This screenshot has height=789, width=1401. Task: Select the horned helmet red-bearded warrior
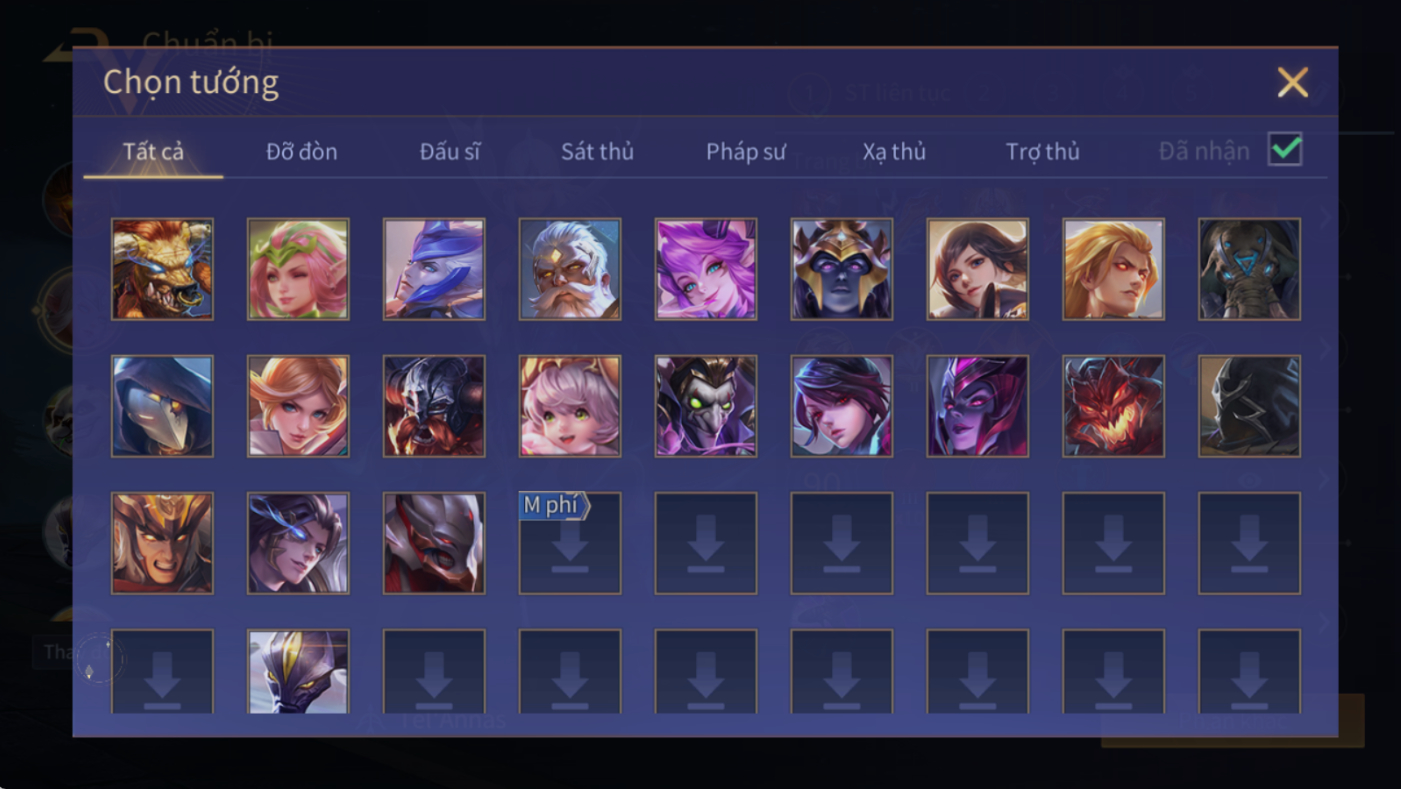coord(434,406)
